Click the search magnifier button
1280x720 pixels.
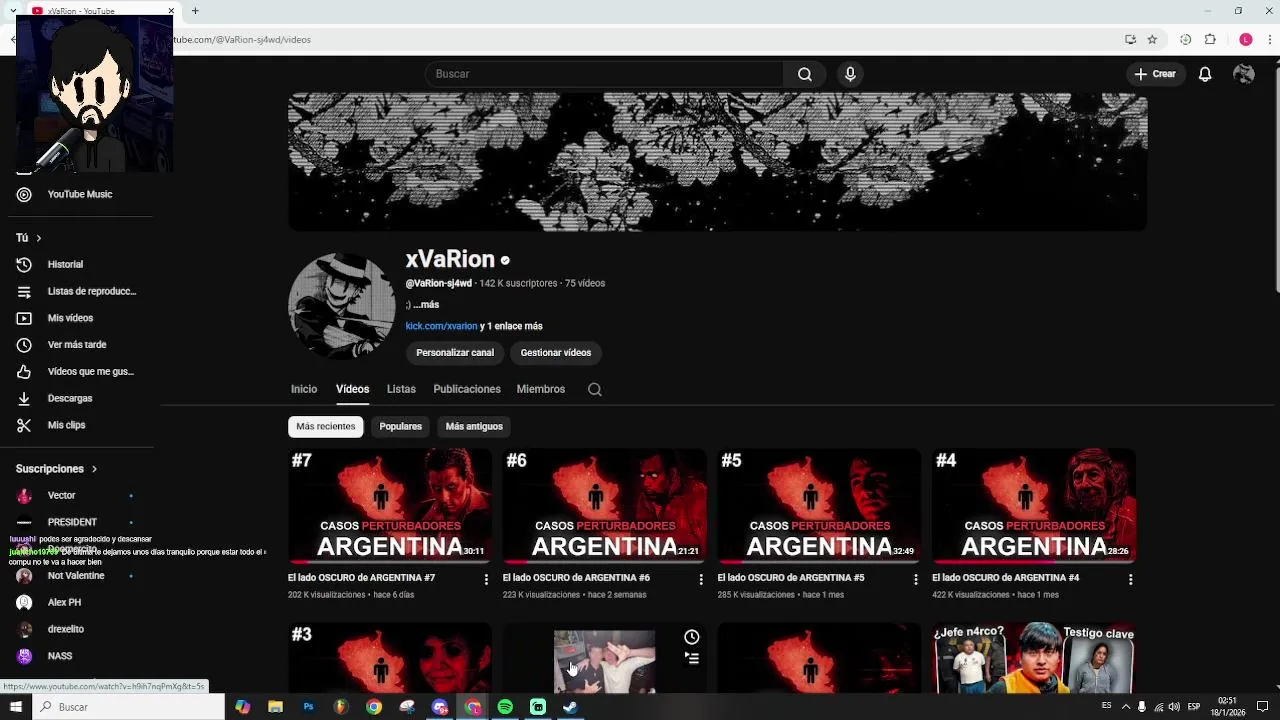pos(805,74)
